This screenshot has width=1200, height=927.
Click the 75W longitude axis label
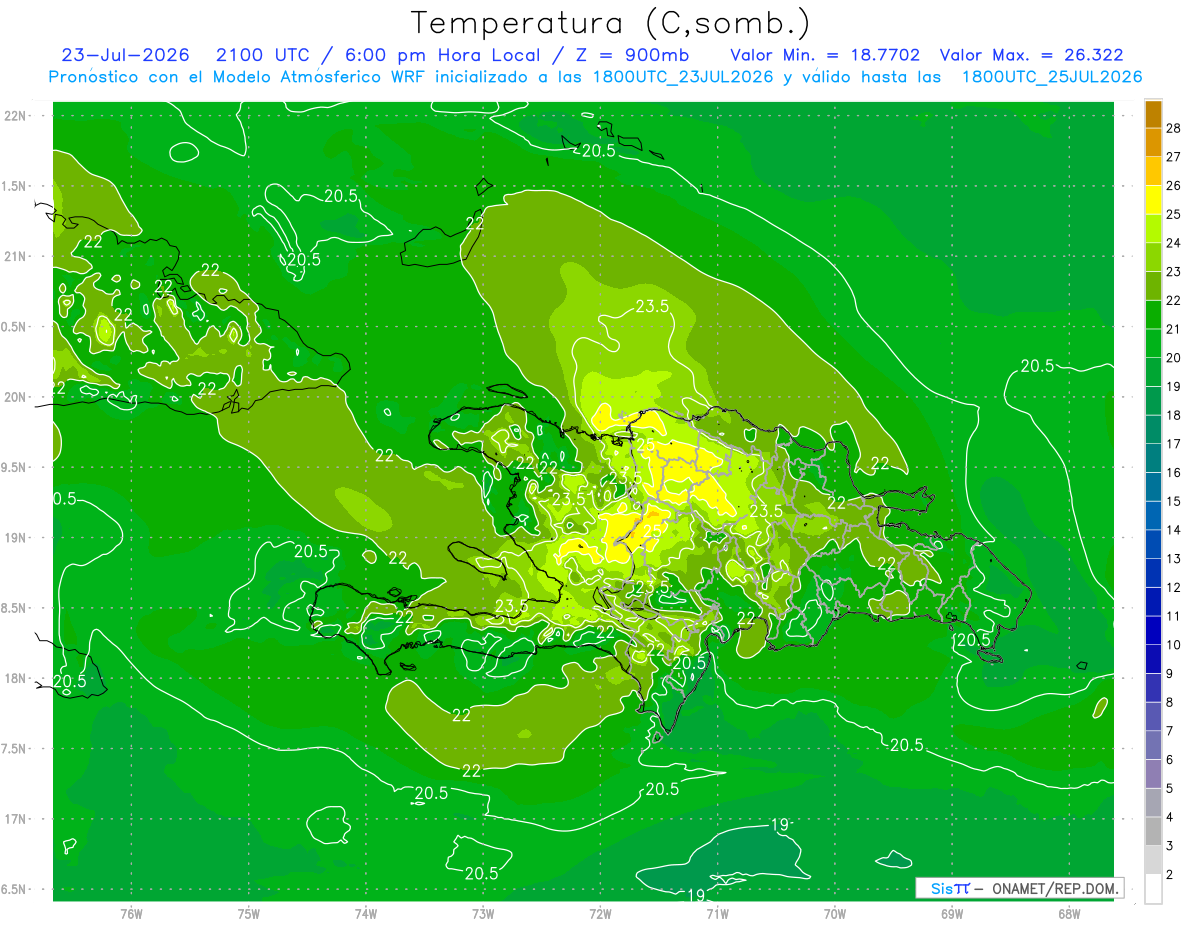pyautogui.click(x=249, y=913)
